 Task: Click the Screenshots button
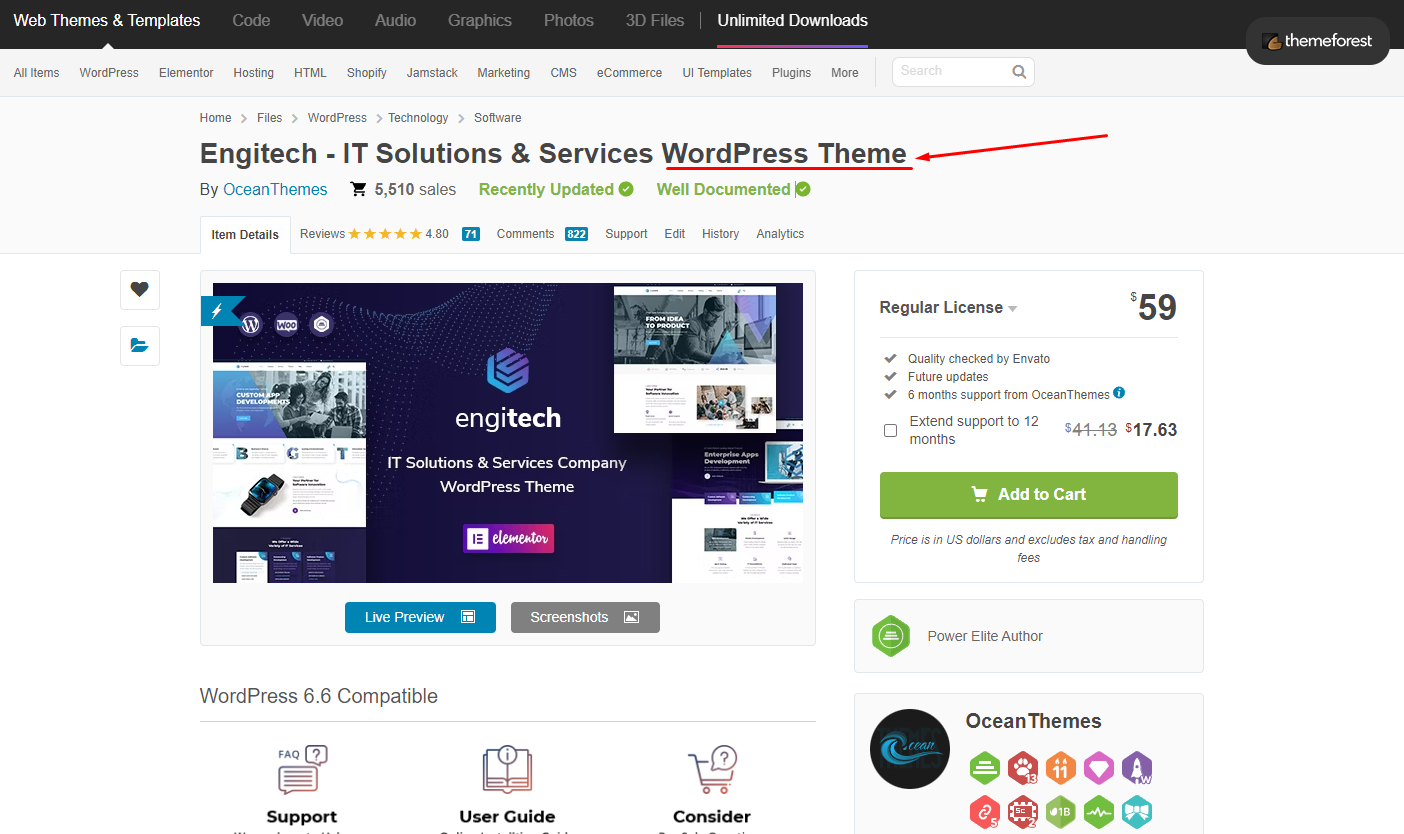pyautogui.click(x=585, y=617)
